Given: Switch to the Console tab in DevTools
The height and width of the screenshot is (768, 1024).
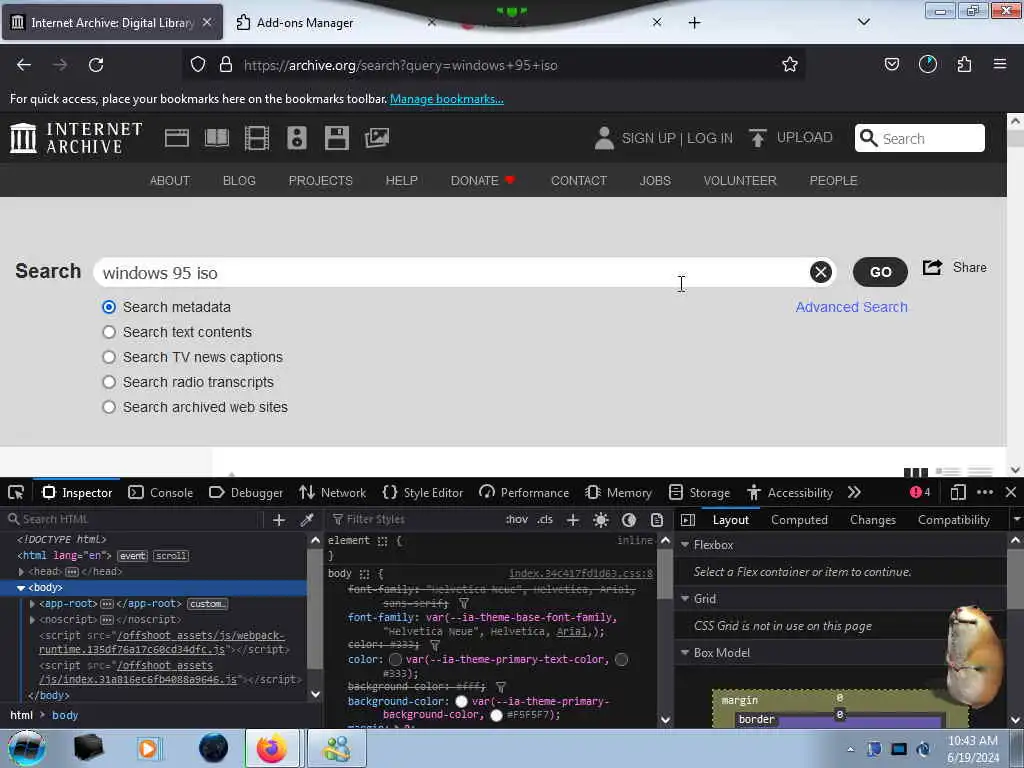Looking at the screenshot, I should coord(160,492).
